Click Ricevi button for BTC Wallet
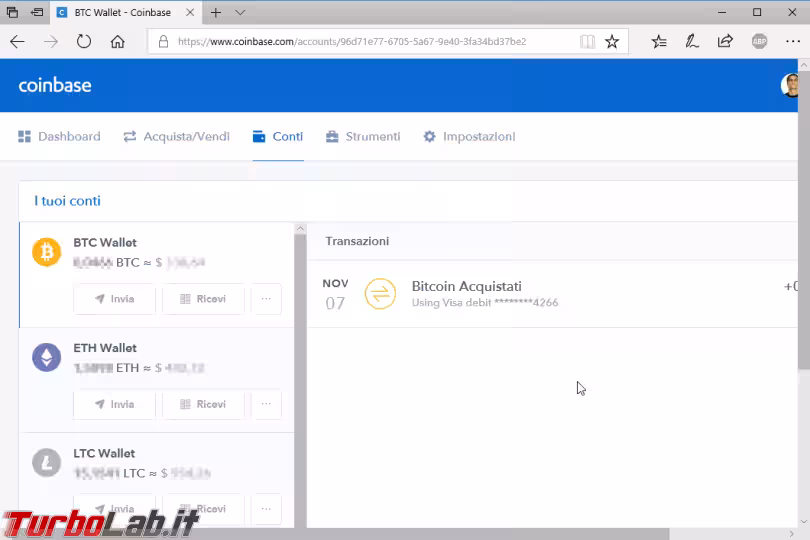 tap(203, 299)
